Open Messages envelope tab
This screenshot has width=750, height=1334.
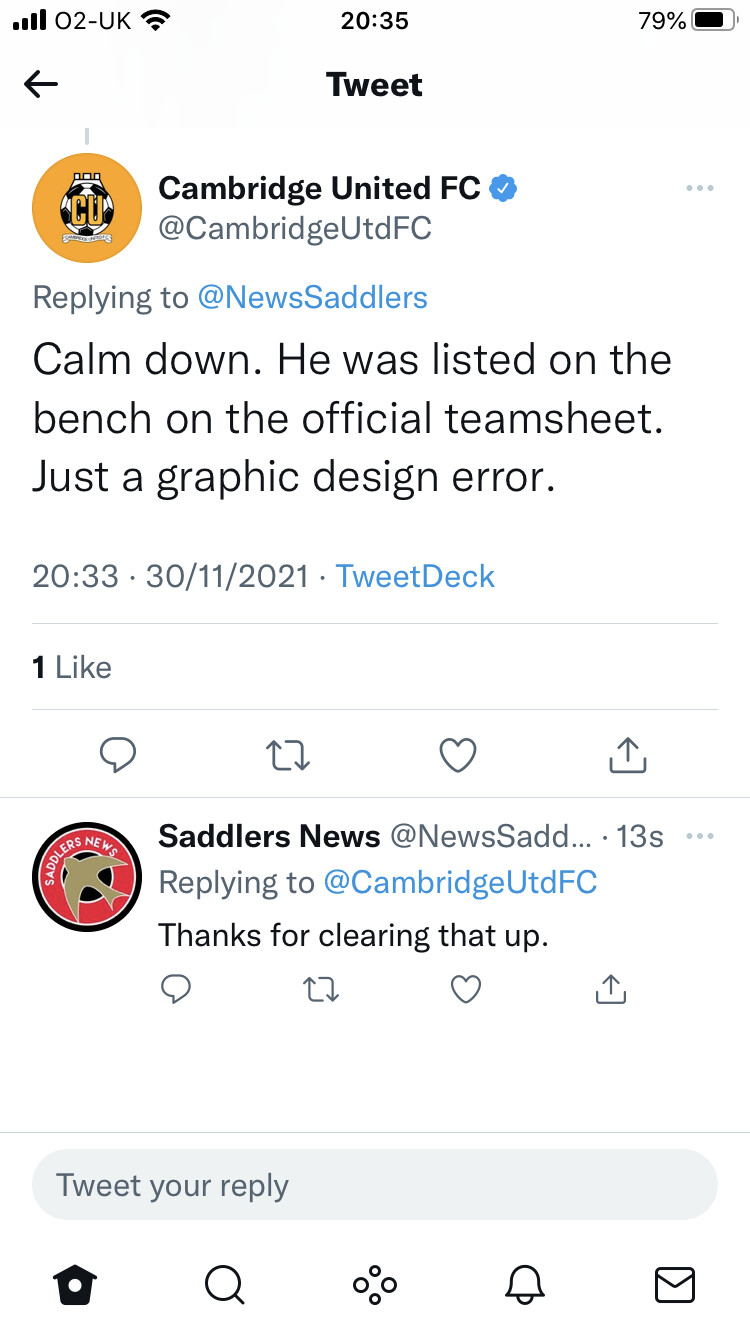pos(674,1283)
